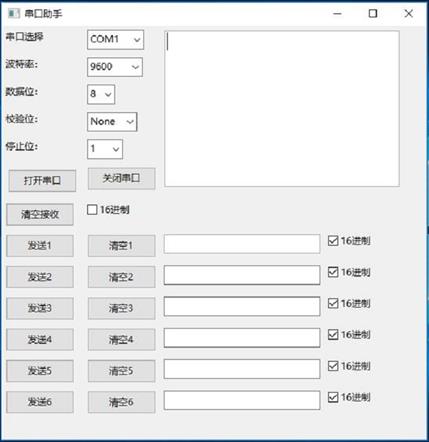This screenshot has height=442, width=429.
Task: Click the 发送4 button
Action: [x=40, y=340]
